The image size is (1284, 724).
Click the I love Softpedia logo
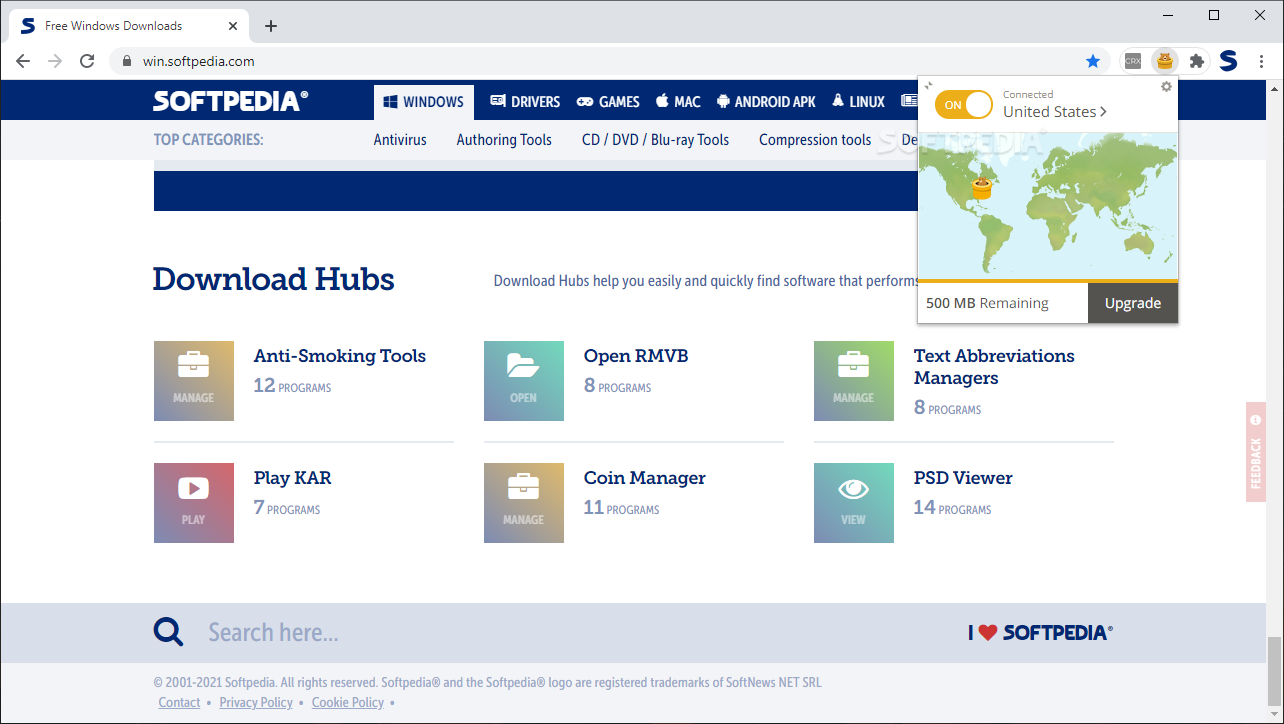1040,632
